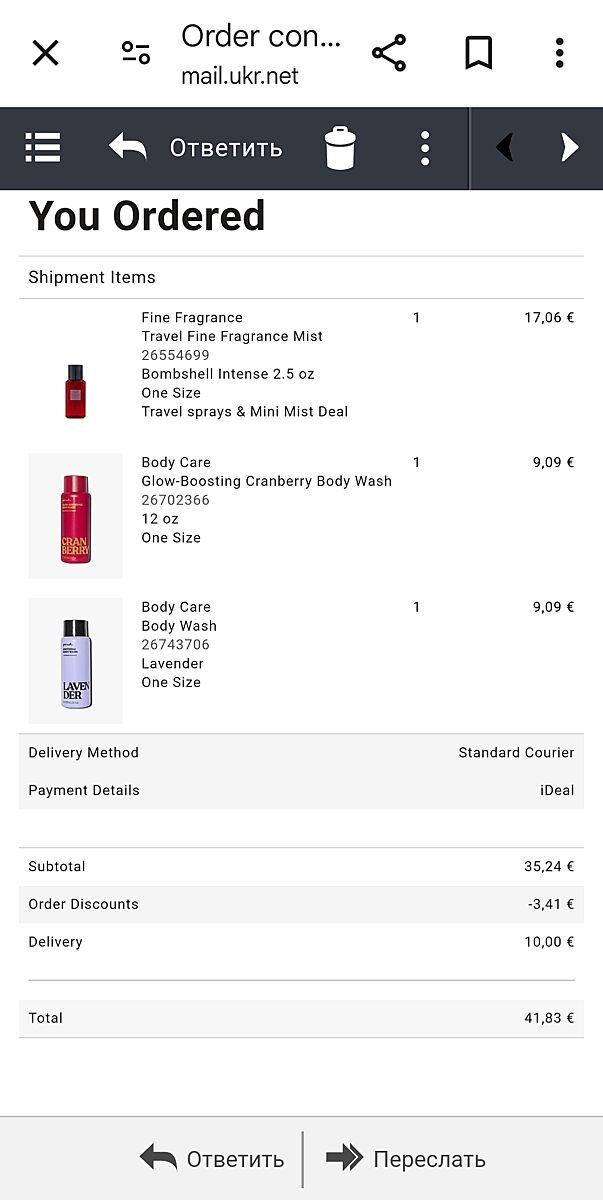The height and width of the screenshot is (1200, 603).
Task: Go to next email arrow
Action: tap(569, 148)
